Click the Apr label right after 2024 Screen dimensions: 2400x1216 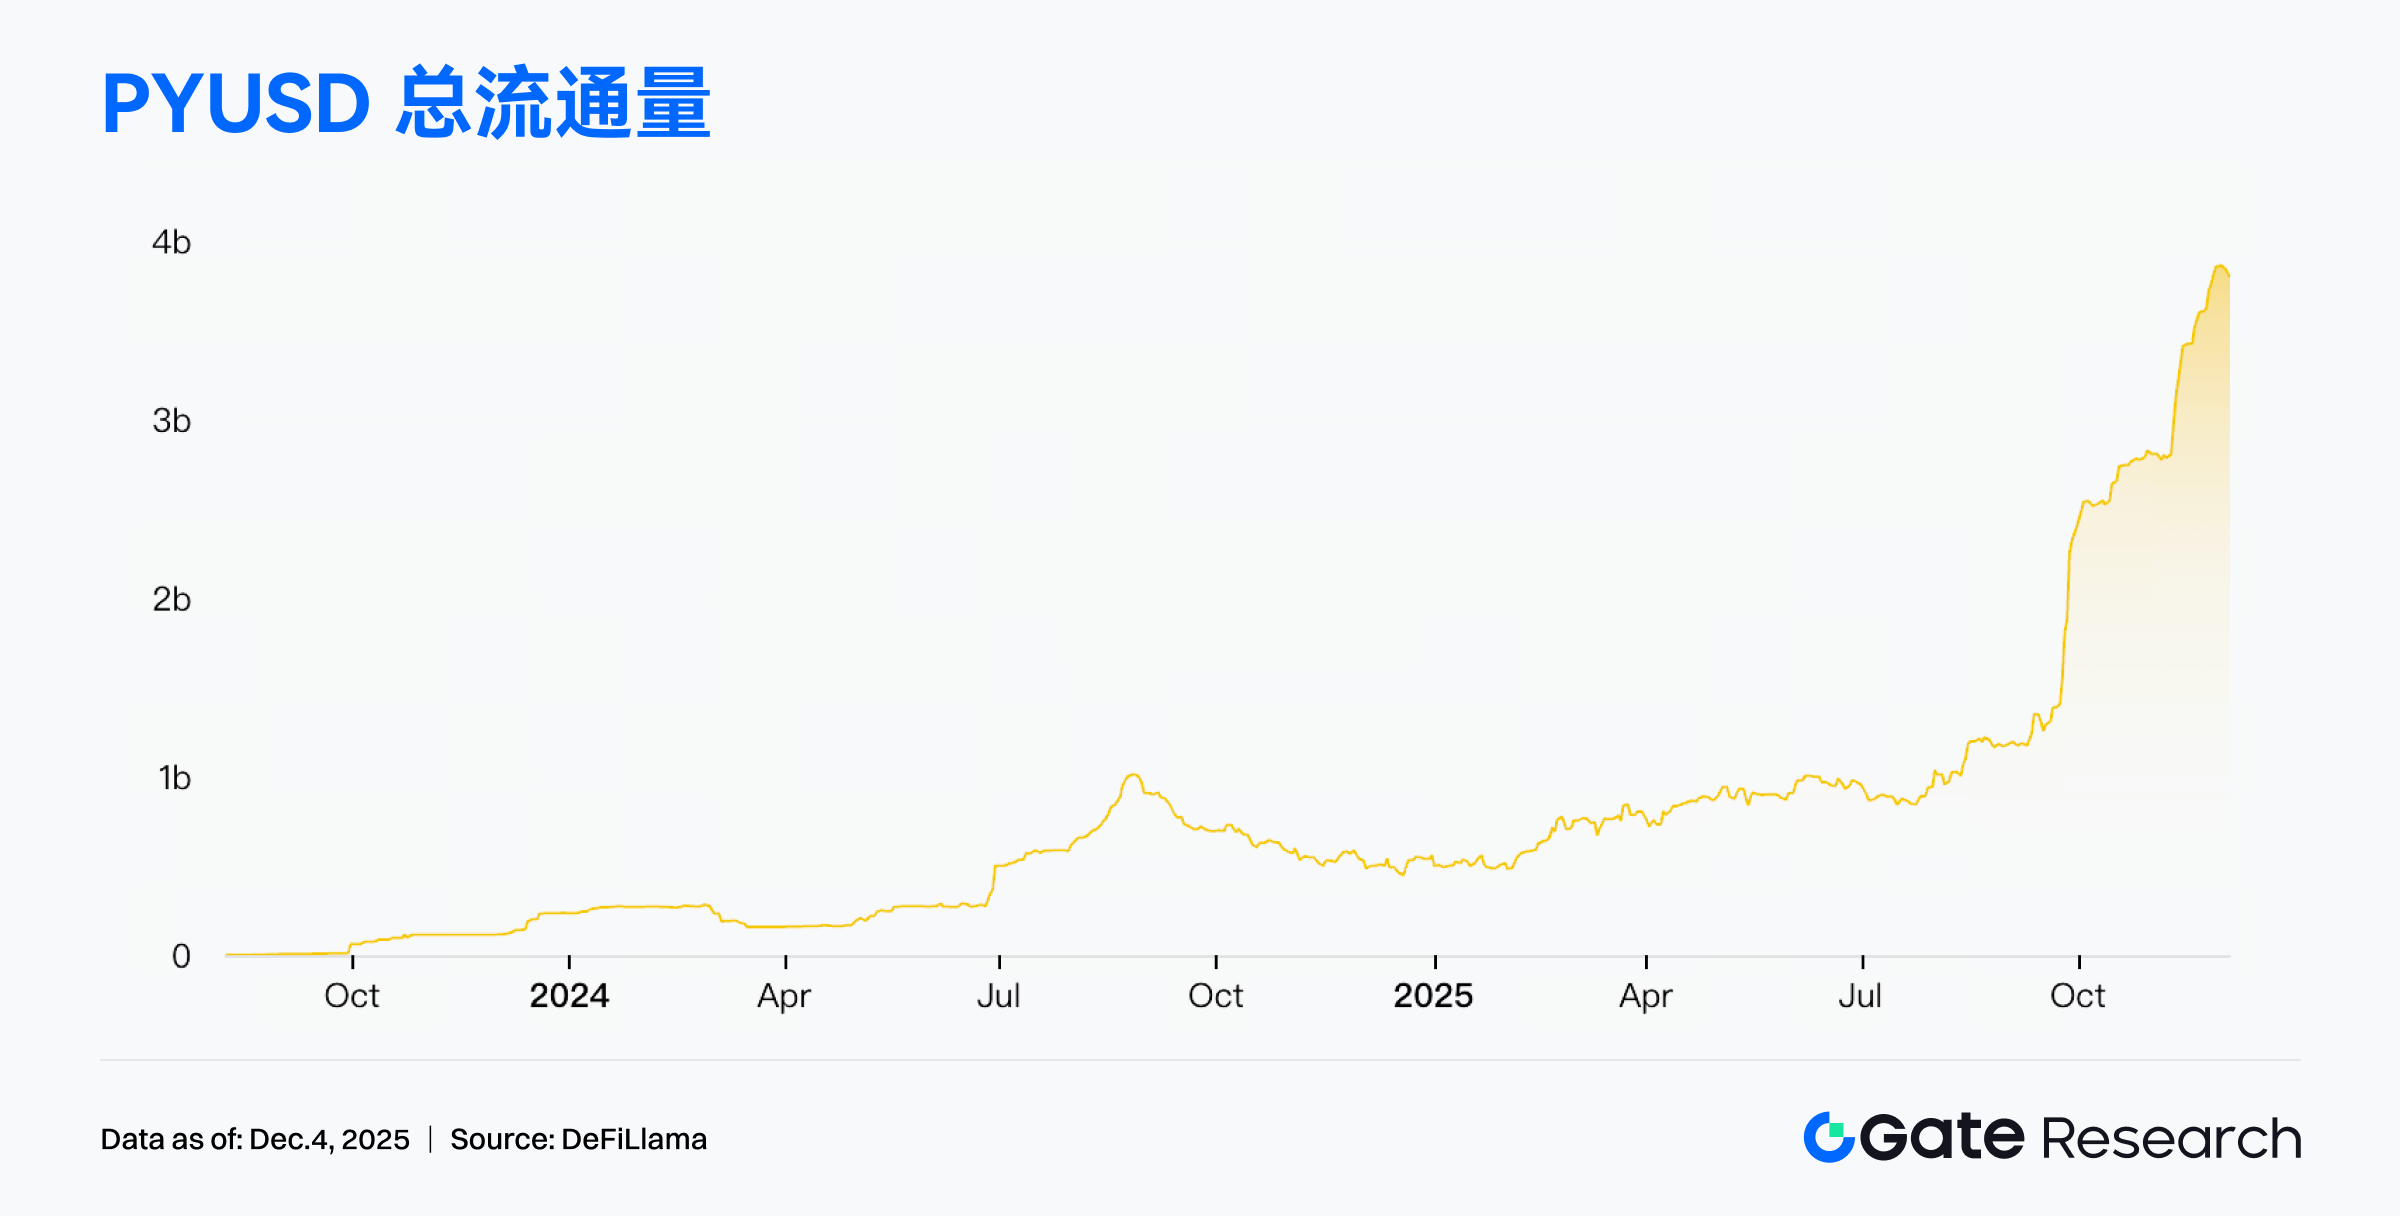(x=784, y=996)
